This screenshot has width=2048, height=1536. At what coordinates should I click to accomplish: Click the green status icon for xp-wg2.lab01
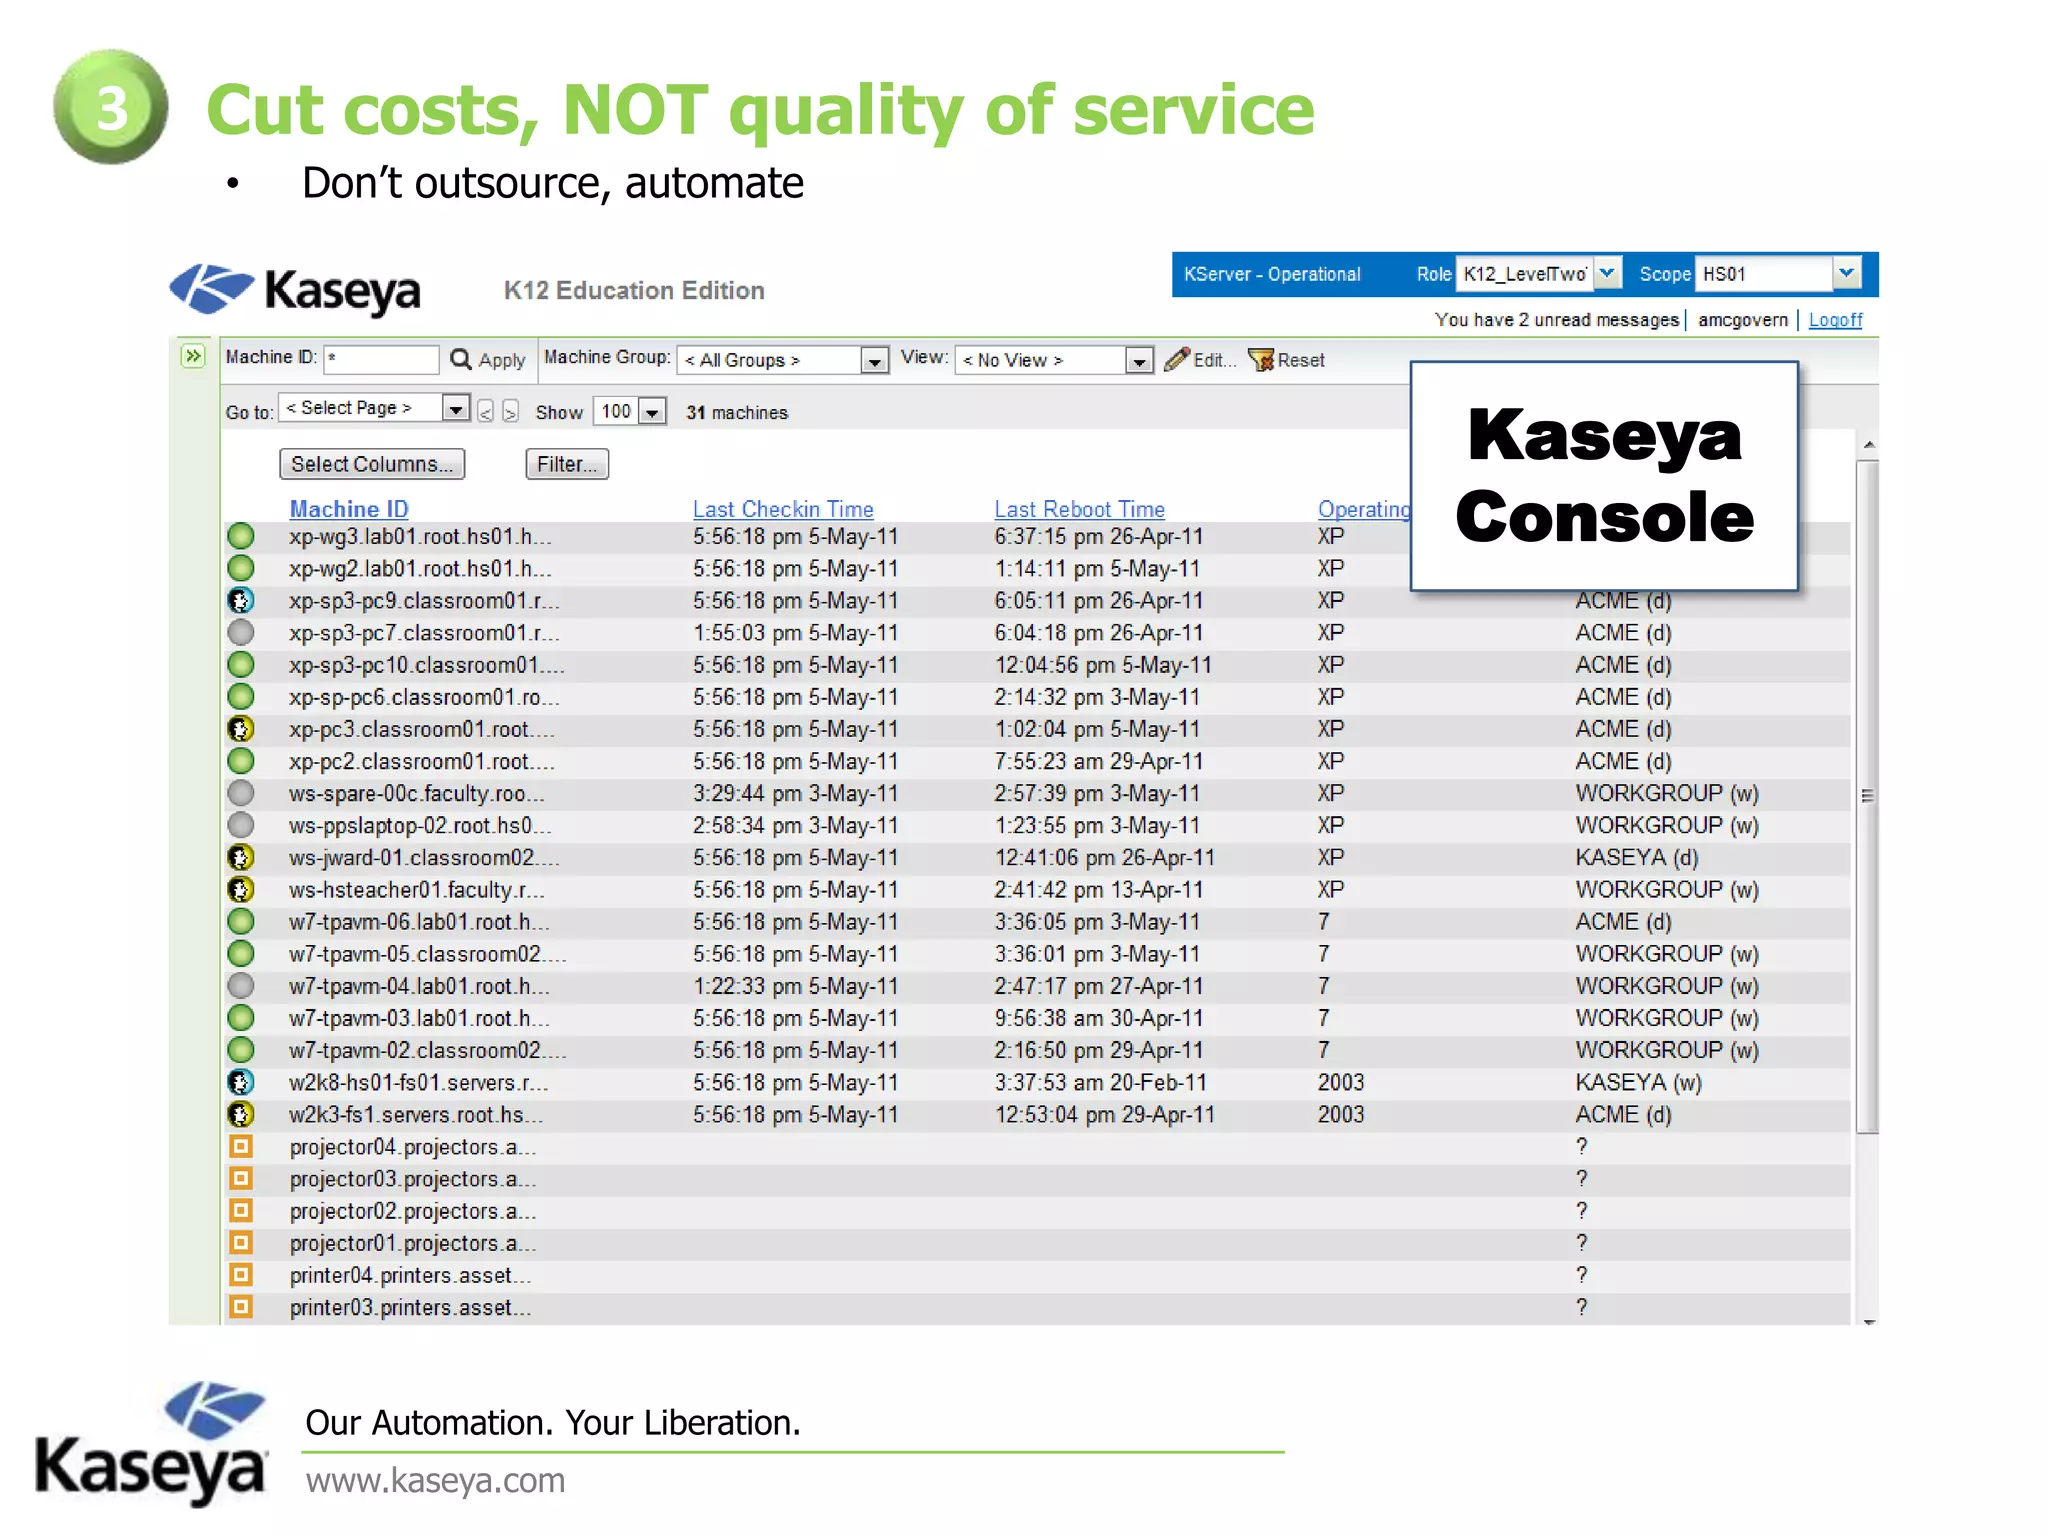[241, 568]
